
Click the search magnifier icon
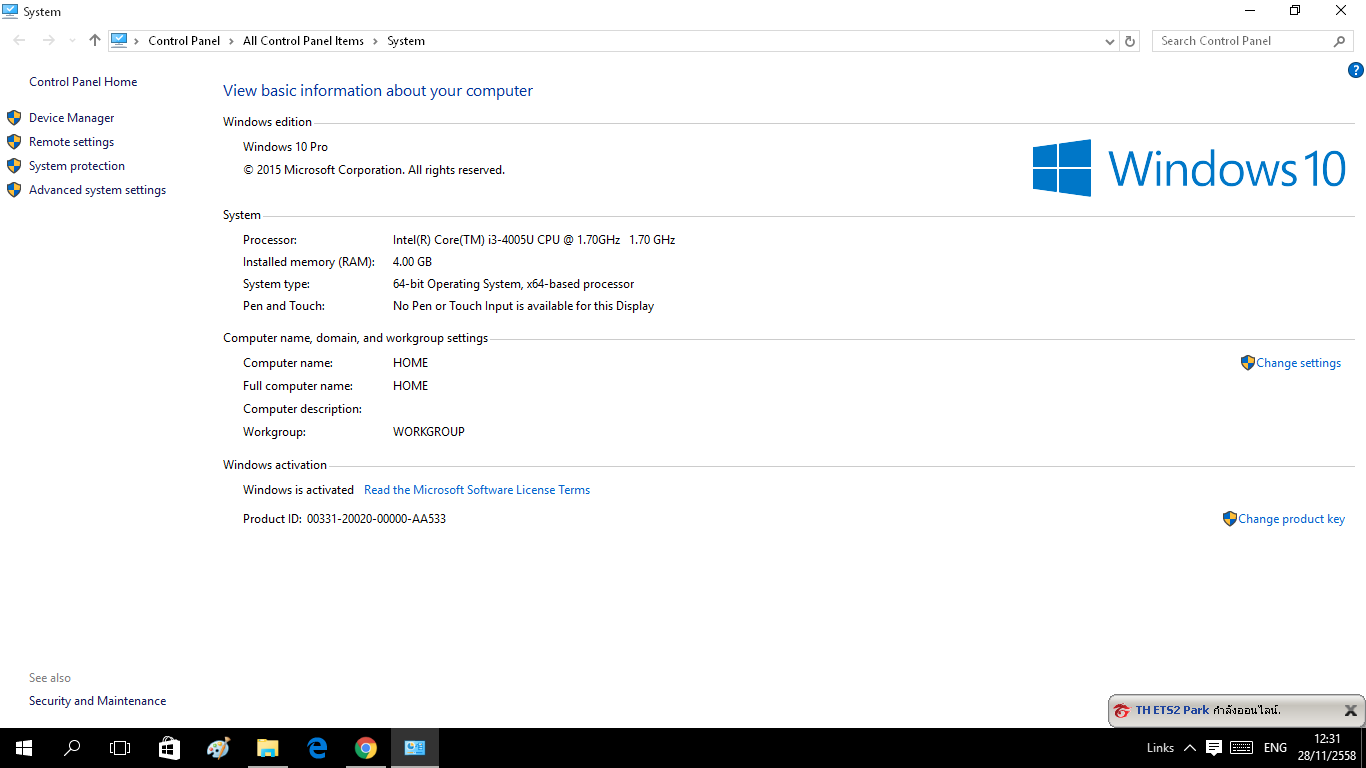[1340, 41]
